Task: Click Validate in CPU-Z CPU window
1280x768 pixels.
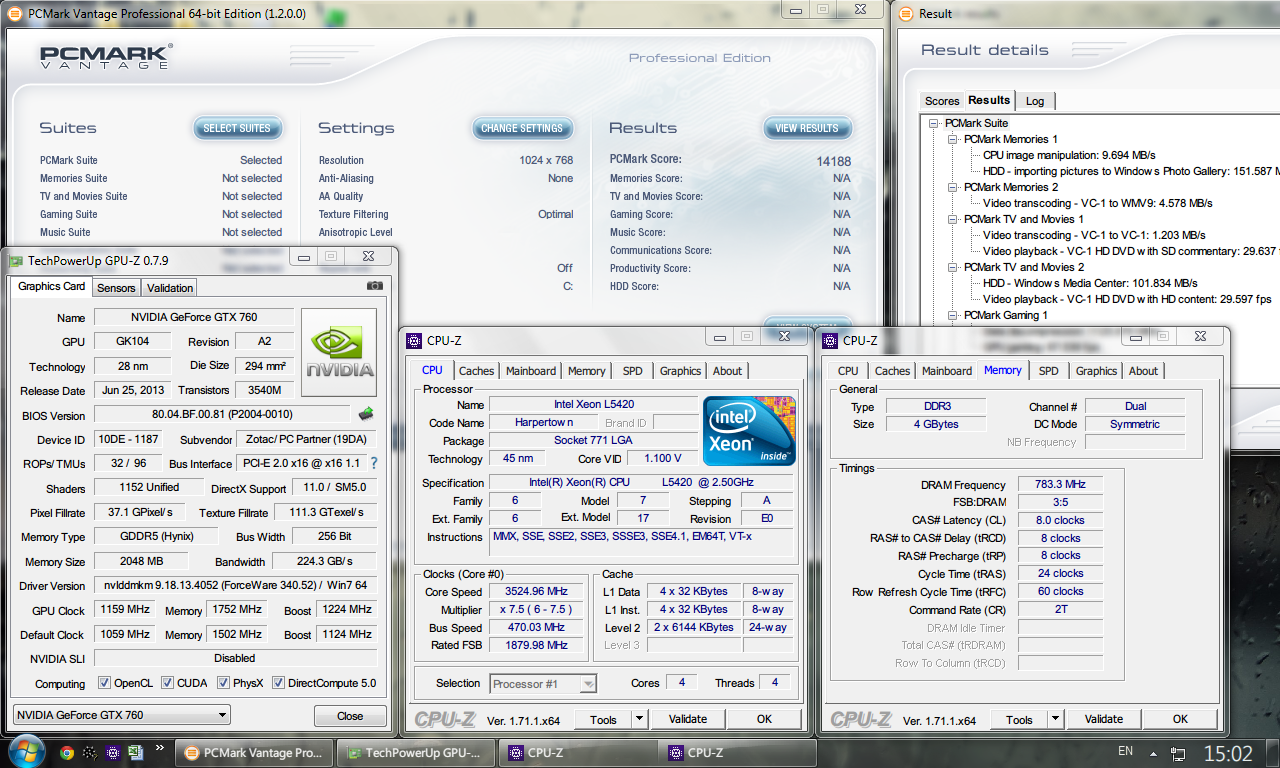Action: [x=688, y=719]
